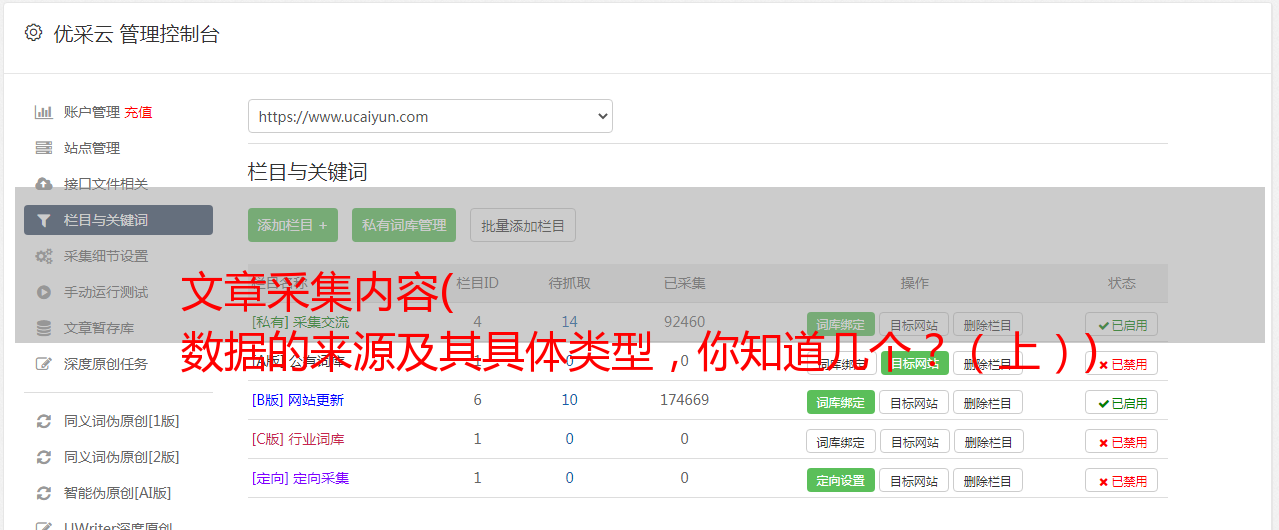The height and width of the screenshot is (530, 1279).
Task: Select 栏目与关键词 sidebar item
Action: (x=118, y=220)
